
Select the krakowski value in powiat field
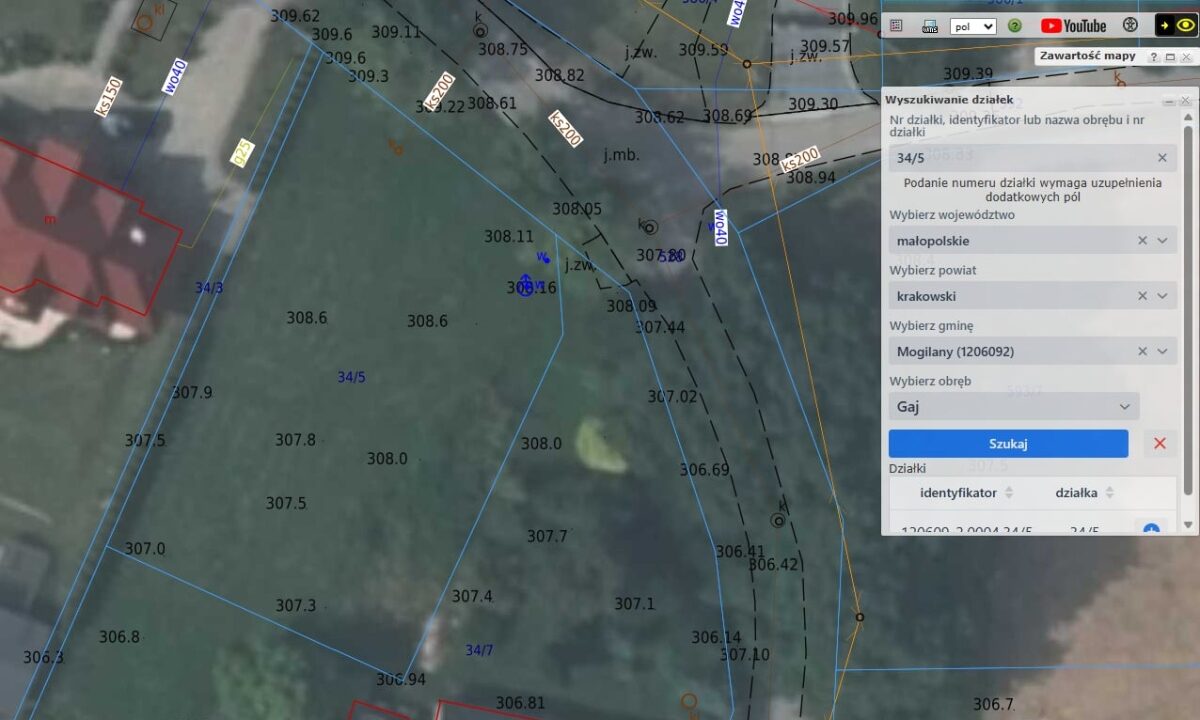pos(926,296)
